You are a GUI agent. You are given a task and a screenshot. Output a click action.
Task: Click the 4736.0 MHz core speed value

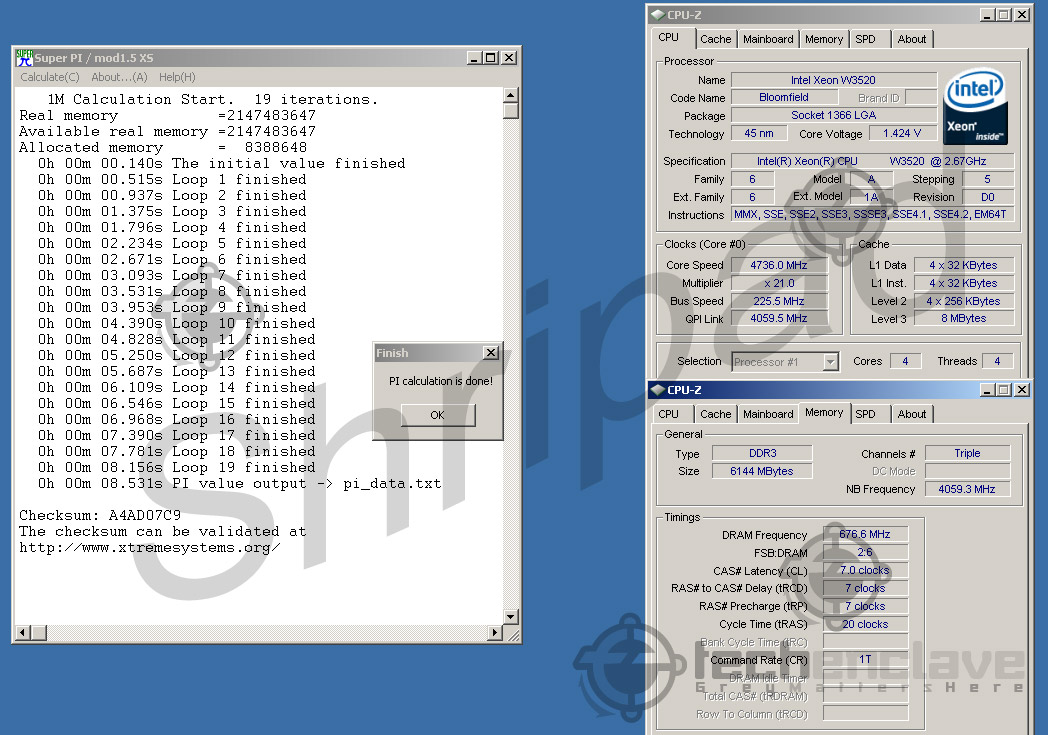[x=779, y=265]
